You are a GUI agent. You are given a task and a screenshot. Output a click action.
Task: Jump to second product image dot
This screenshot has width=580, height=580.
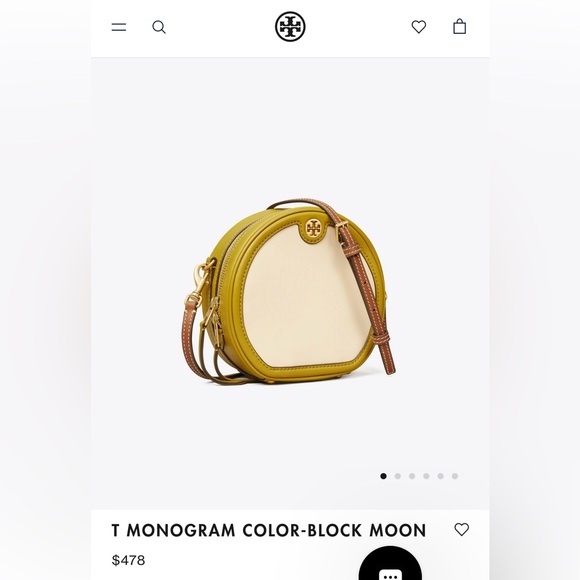pyautogui.click(x=398, y=476)
